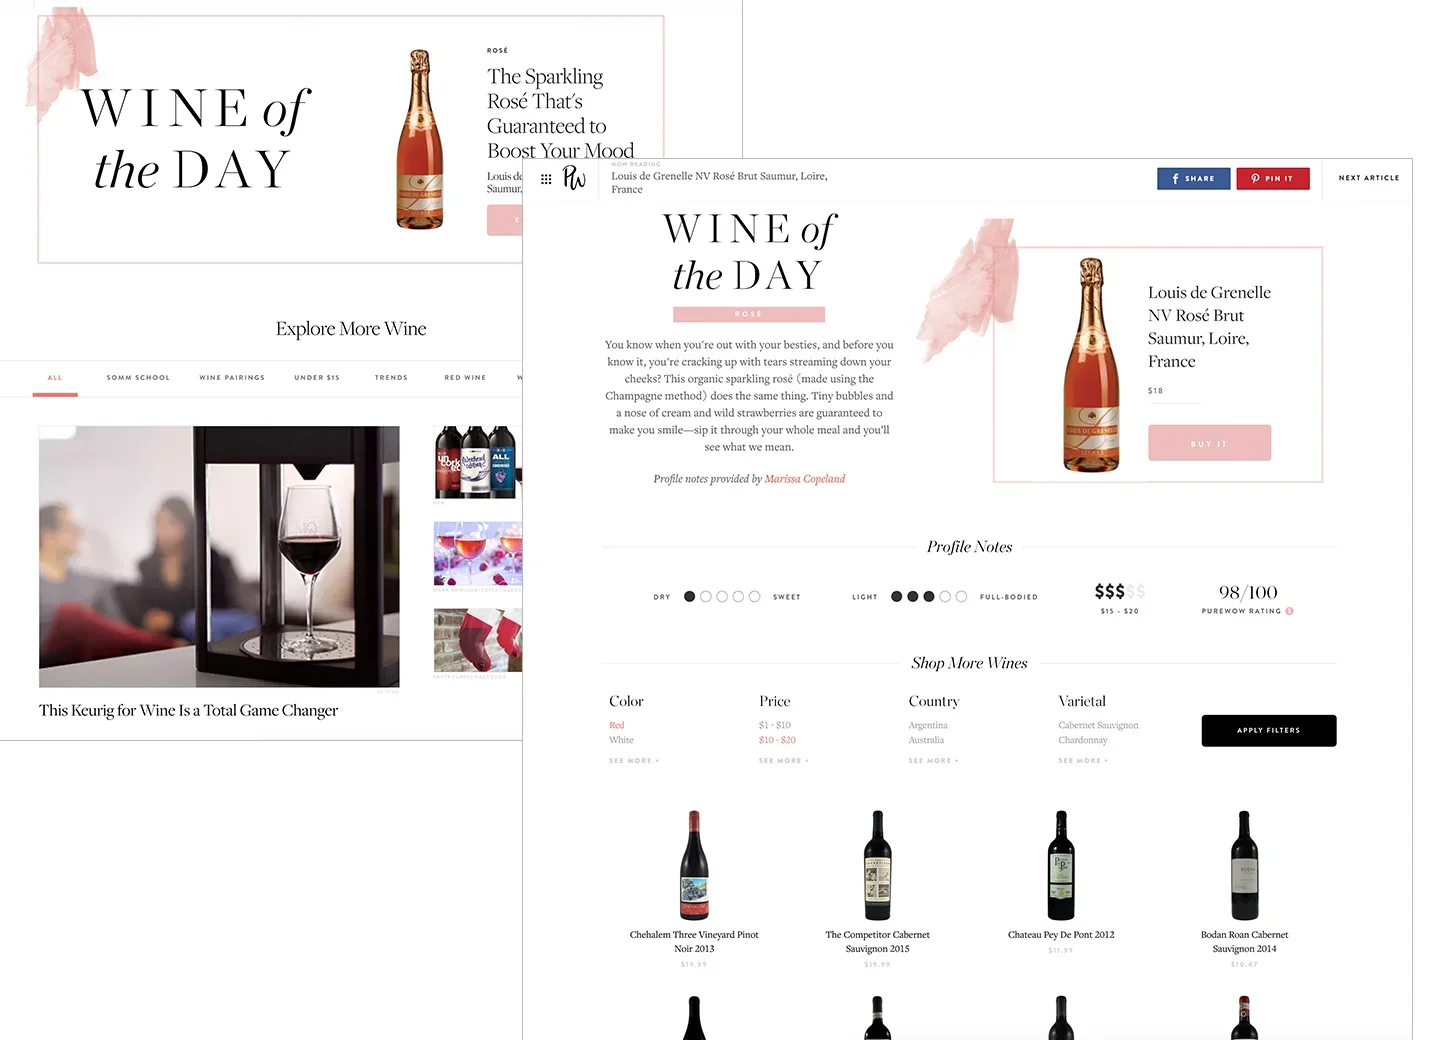Pin article with Pin It button

tap(1272, 178)
